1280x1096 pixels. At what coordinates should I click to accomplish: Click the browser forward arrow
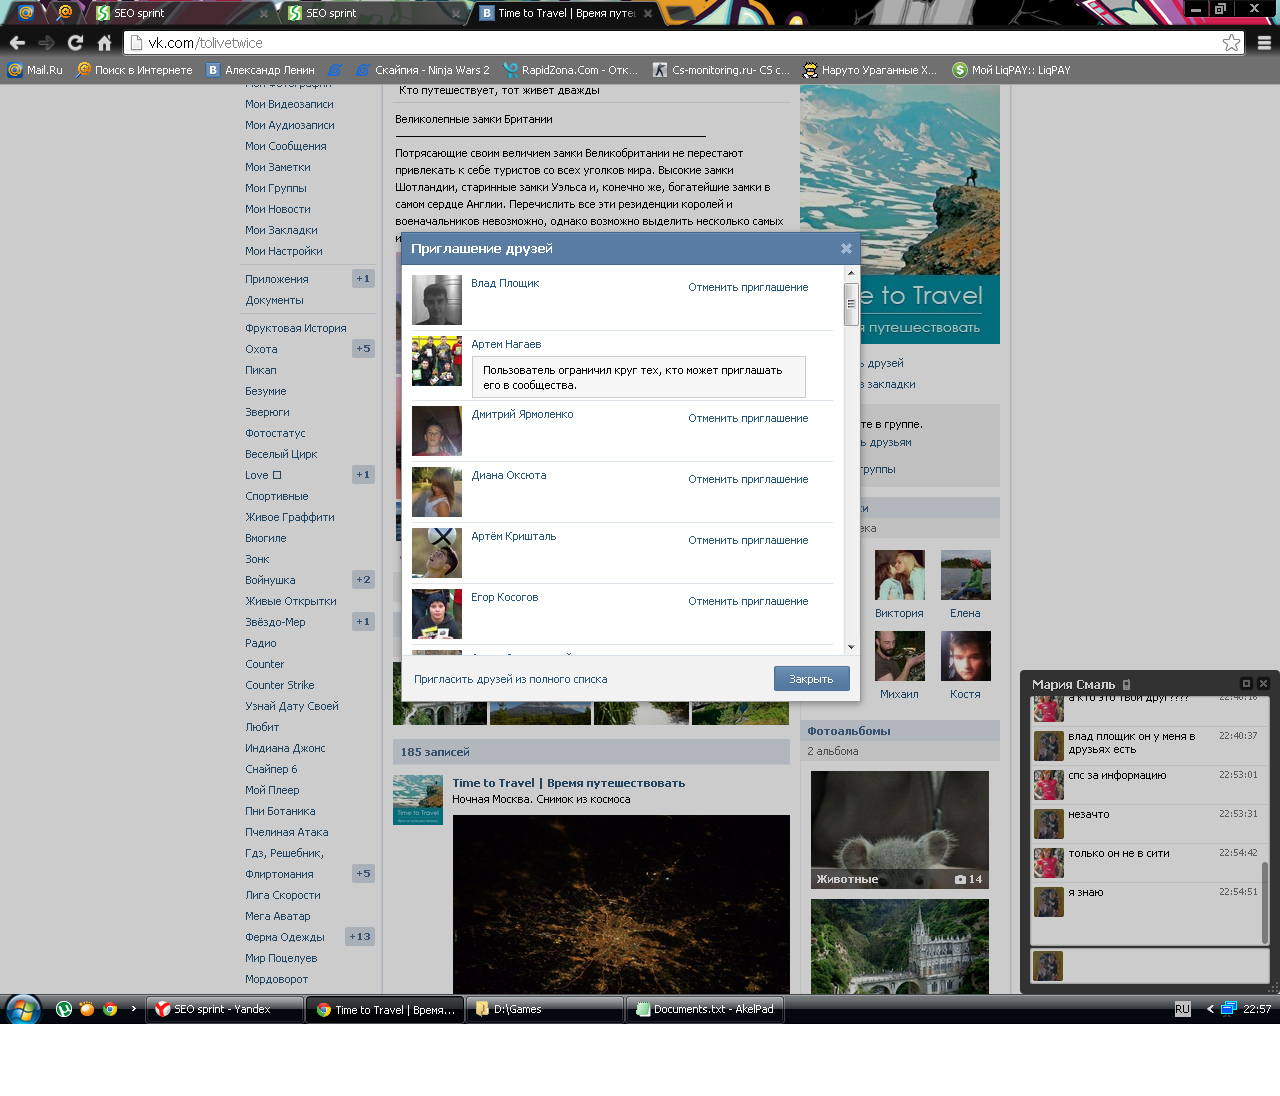46,43
